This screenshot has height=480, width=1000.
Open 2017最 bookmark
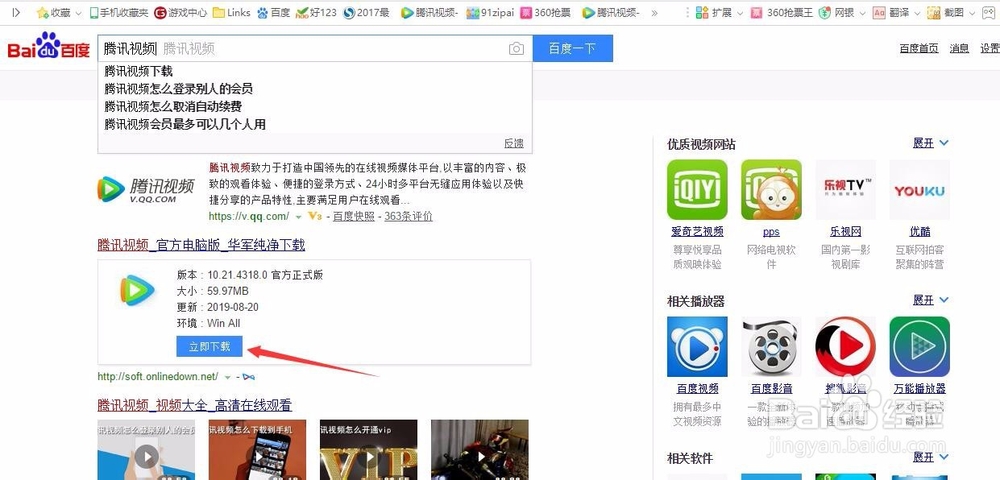coord(366,12)
